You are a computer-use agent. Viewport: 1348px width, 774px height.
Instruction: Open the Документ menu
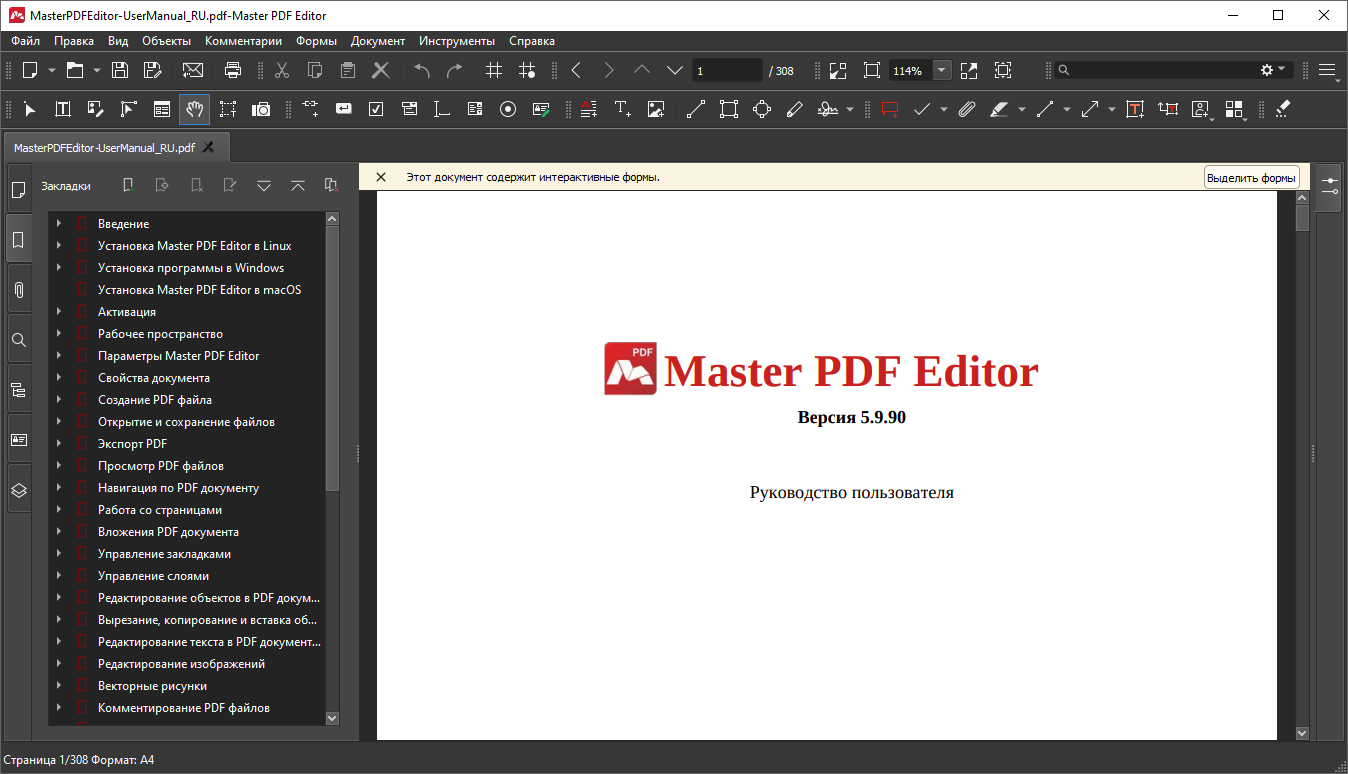[377, 41]
